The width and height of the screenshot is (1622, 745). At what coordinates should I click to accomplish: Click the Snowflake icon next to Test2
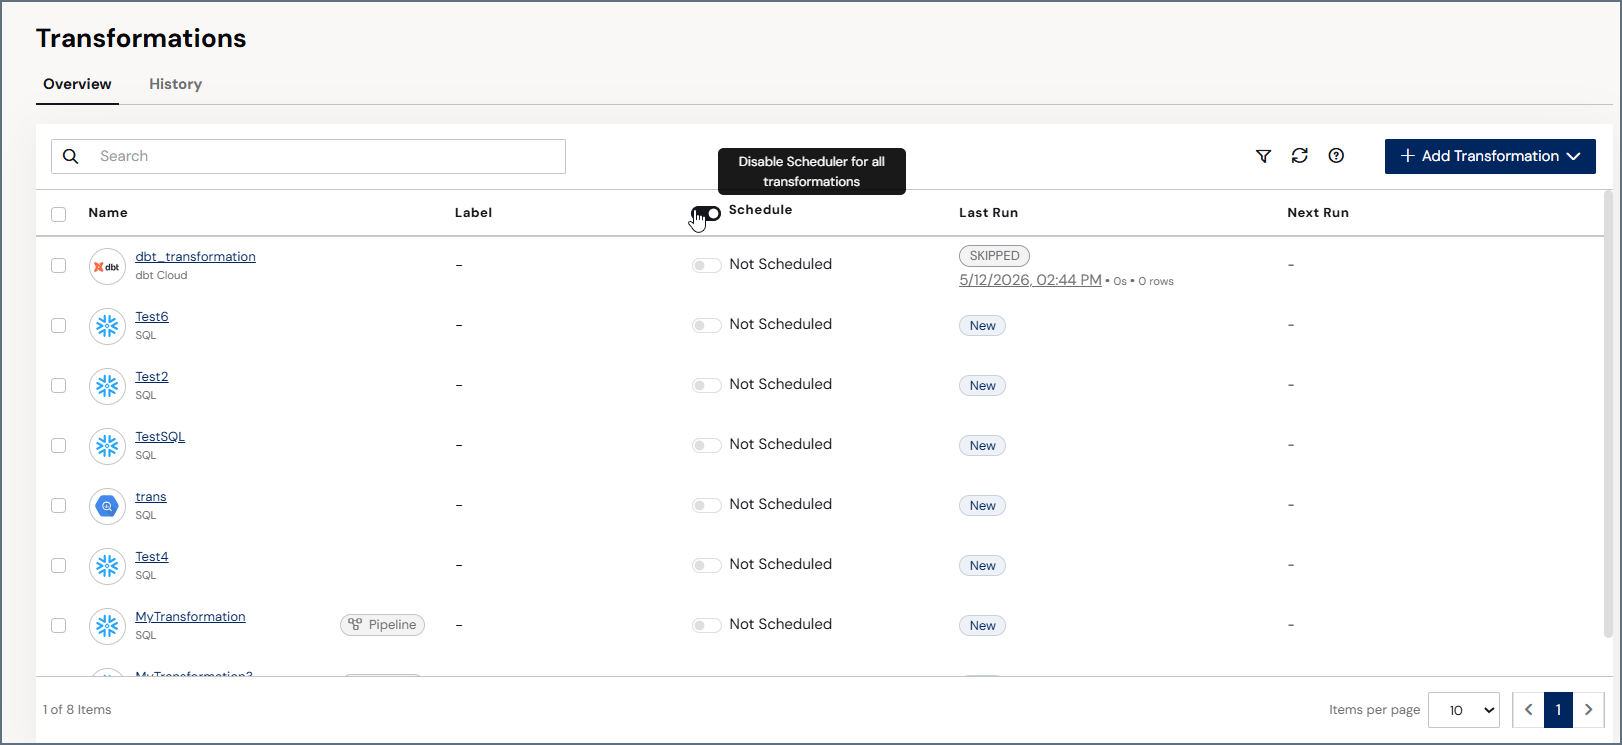pyautogui.click(x=107, y=386)
